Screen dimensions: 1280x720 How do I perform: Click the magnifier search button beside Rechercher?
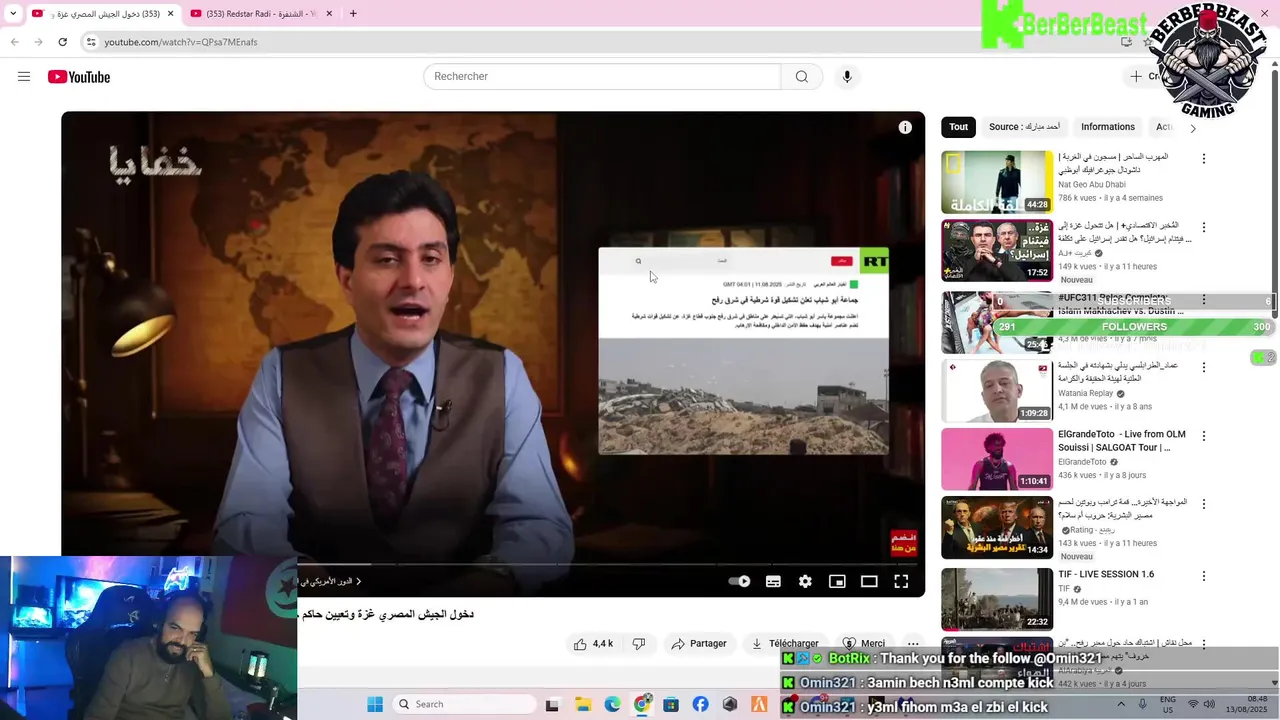click(x=801, y=77)
